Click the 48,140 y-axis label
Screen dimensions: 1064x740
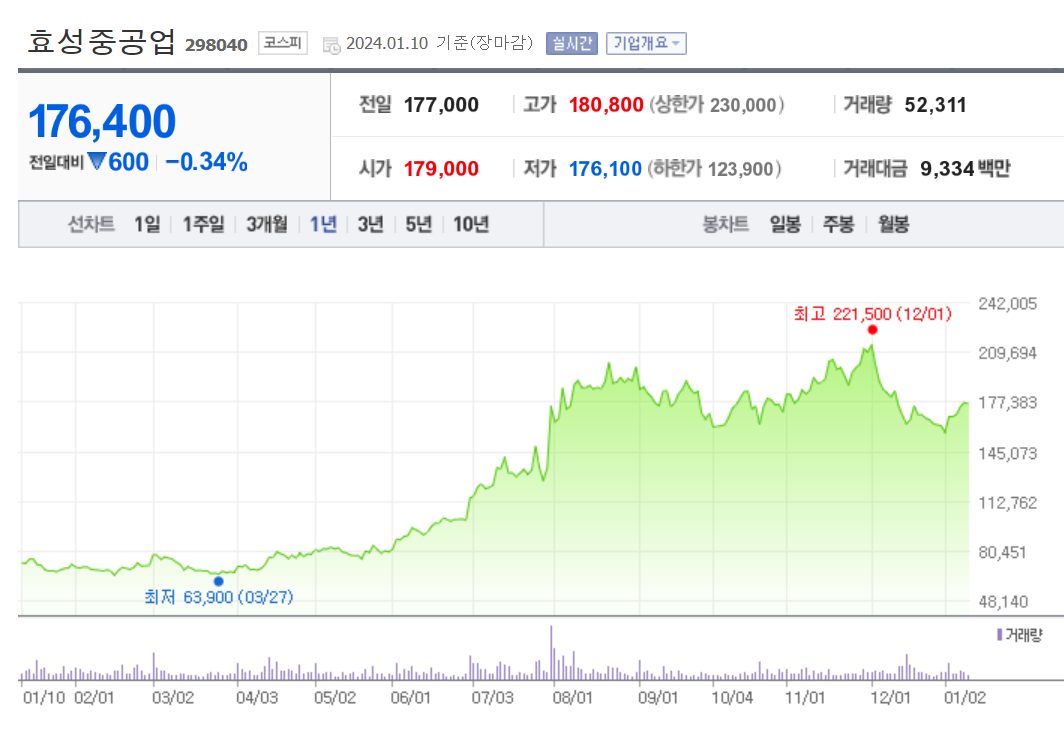pos(1003,602)
